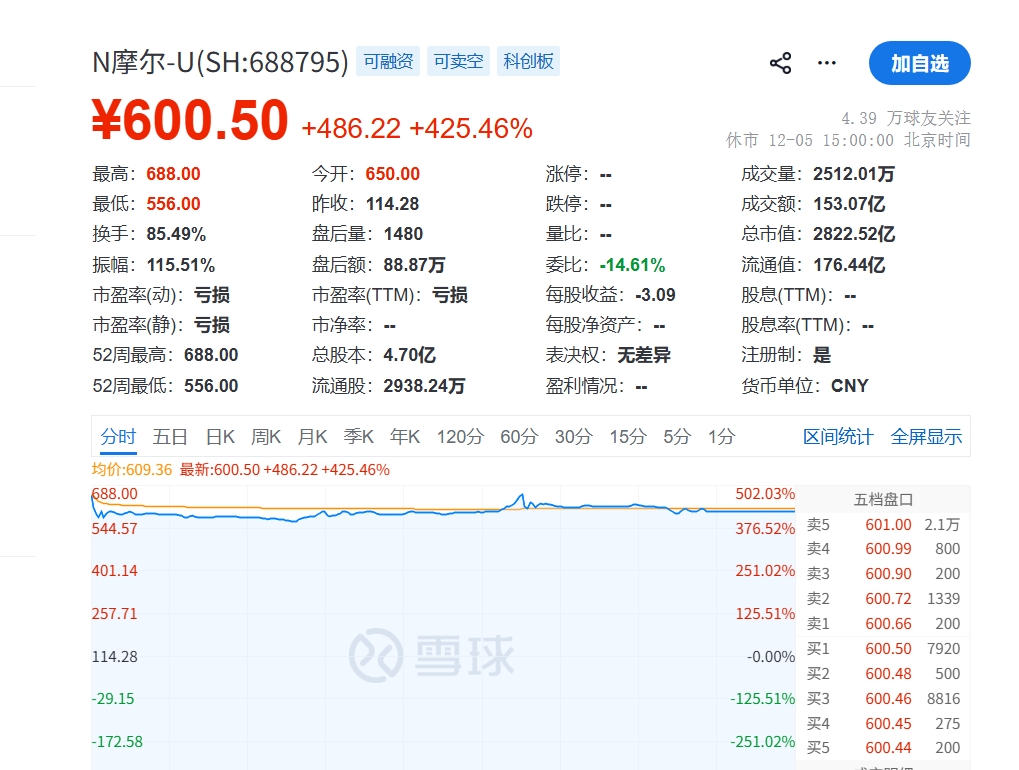This screenshot has height=770, width=1019.
Task: Click the 加自选 add to watchlist button
Action: 918,62
